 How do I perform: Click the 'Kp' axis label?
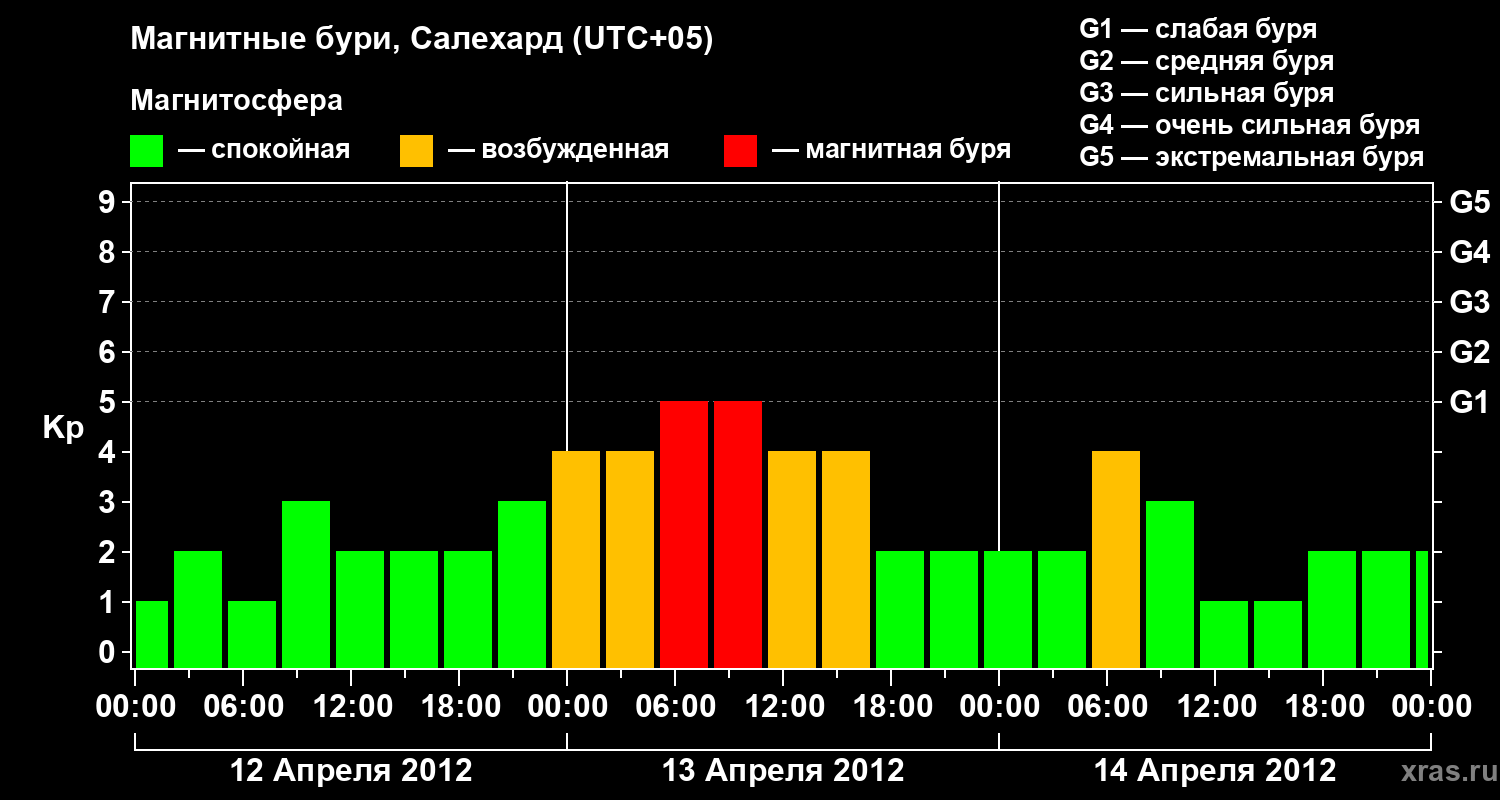(x=63, y=428)
